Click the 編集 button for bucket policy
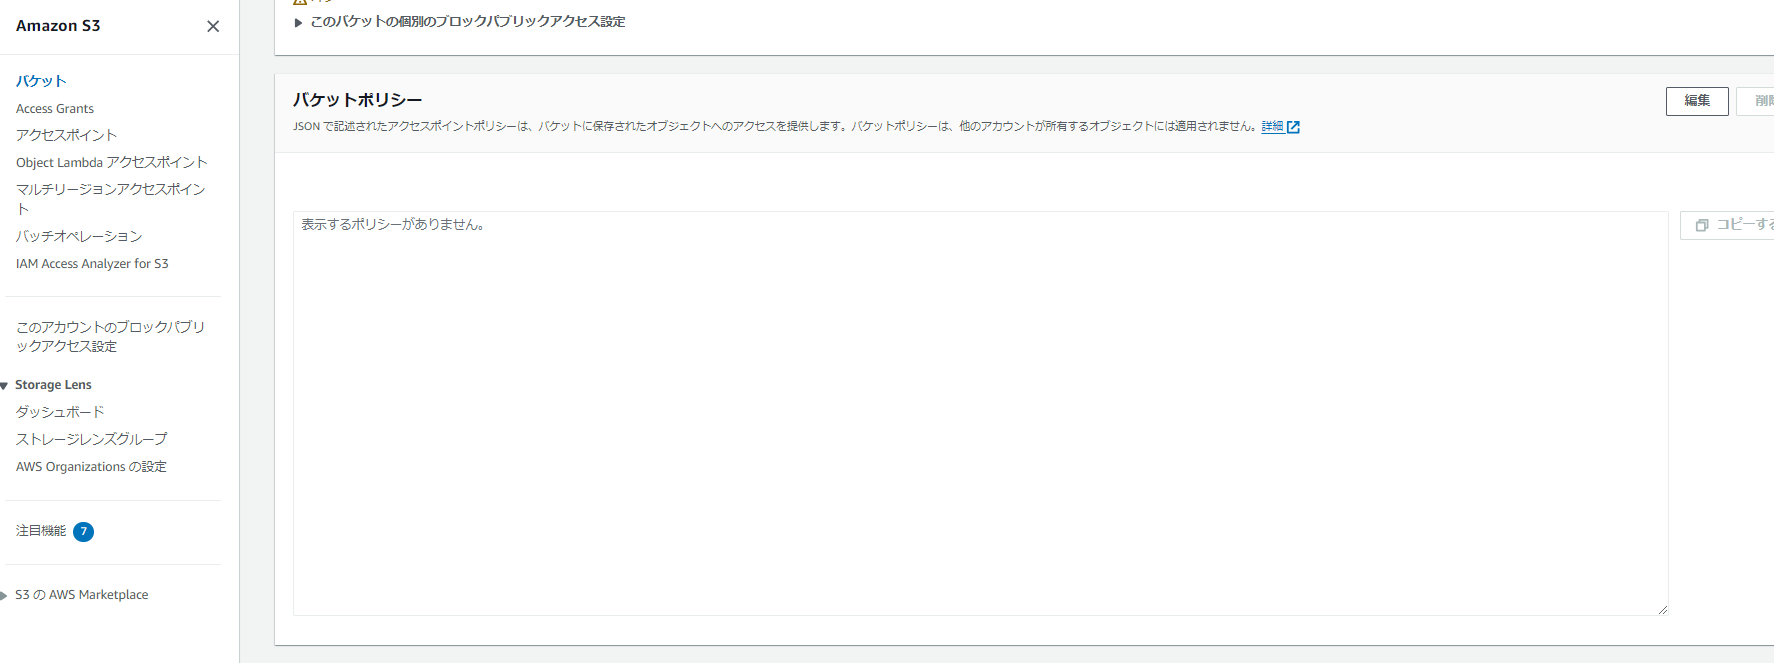The height and width of the screenshot is (663, 1774). click(x=1697, y=101)
